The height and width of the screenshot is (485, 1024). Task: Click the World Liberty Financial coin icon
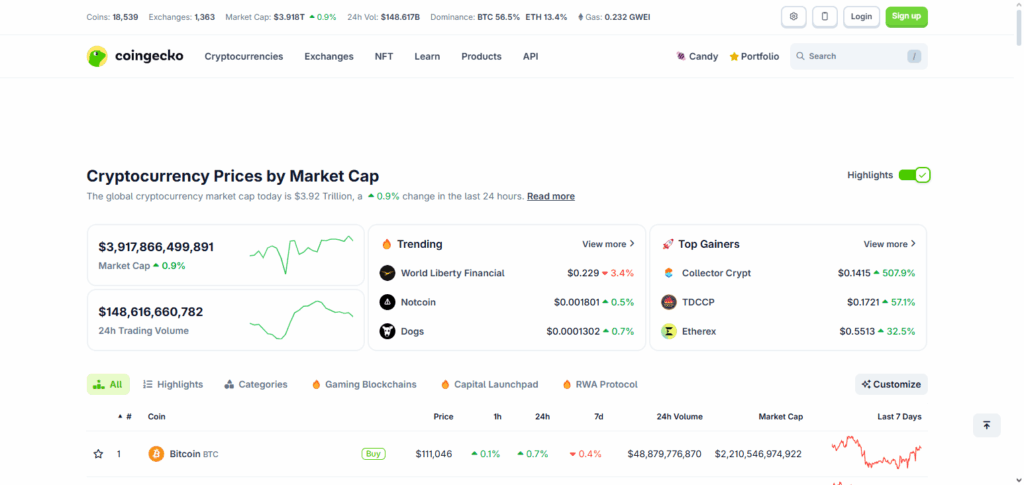coord(387,273)
